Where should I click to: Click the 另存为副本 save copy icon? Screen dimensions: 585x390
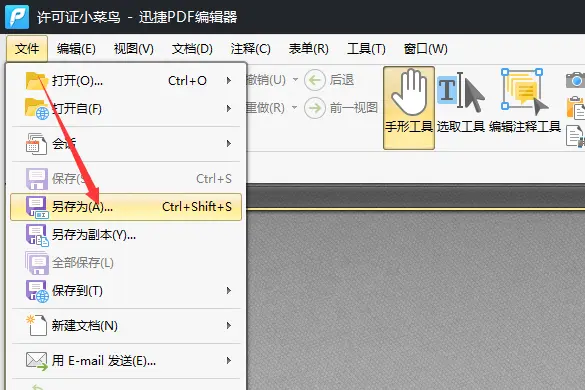pyautogui.click(x=37, y=235)
